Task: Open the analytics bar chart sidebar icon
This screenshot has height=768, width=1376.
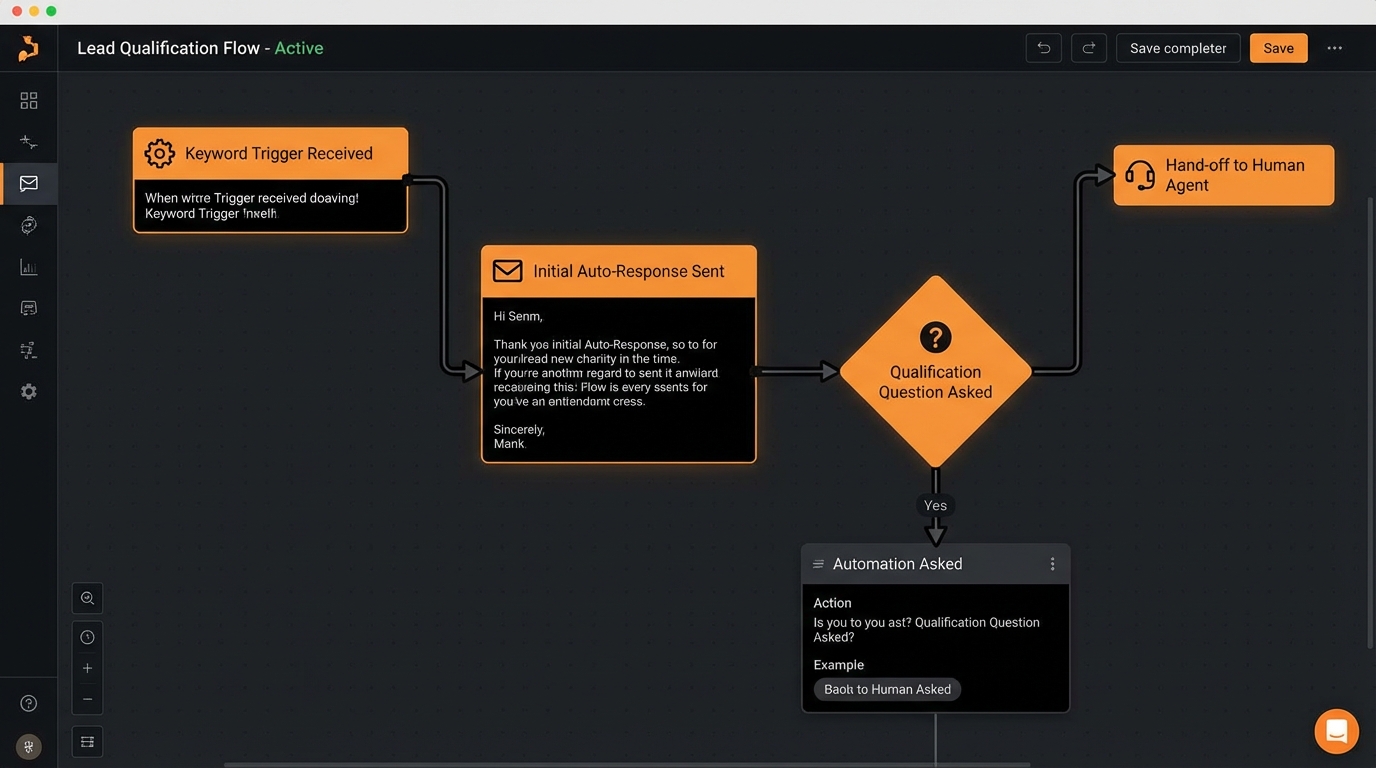Action: tap(29, 267)
